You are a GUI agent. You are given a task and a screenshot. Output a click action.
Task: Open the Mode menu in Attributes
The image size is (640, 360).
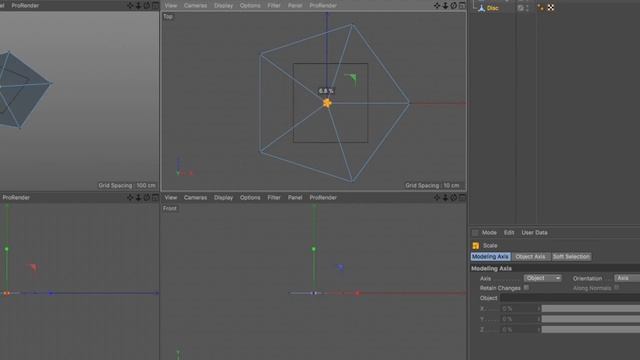[489, 233]
